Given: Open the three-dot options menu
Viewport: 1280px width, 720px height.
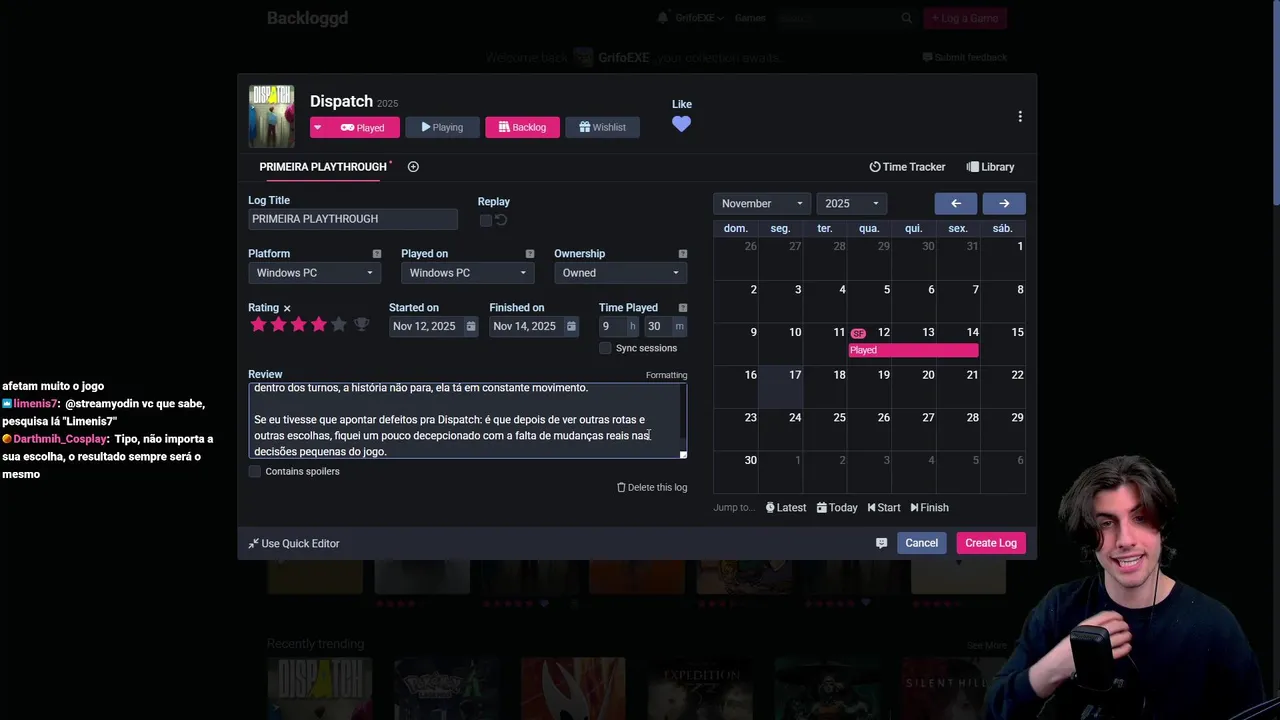Looking at the screenshot, I should point(1020,117).
